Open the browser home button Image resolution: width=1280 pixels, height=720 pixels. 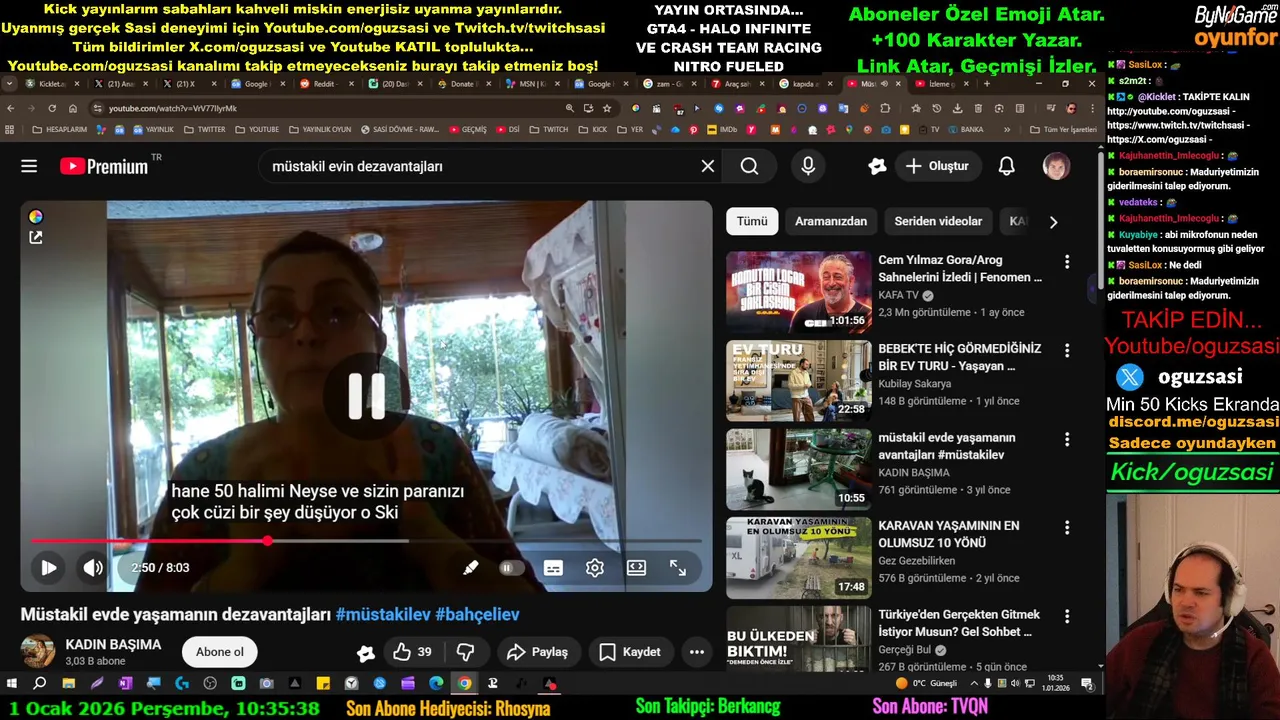[73, 108]
